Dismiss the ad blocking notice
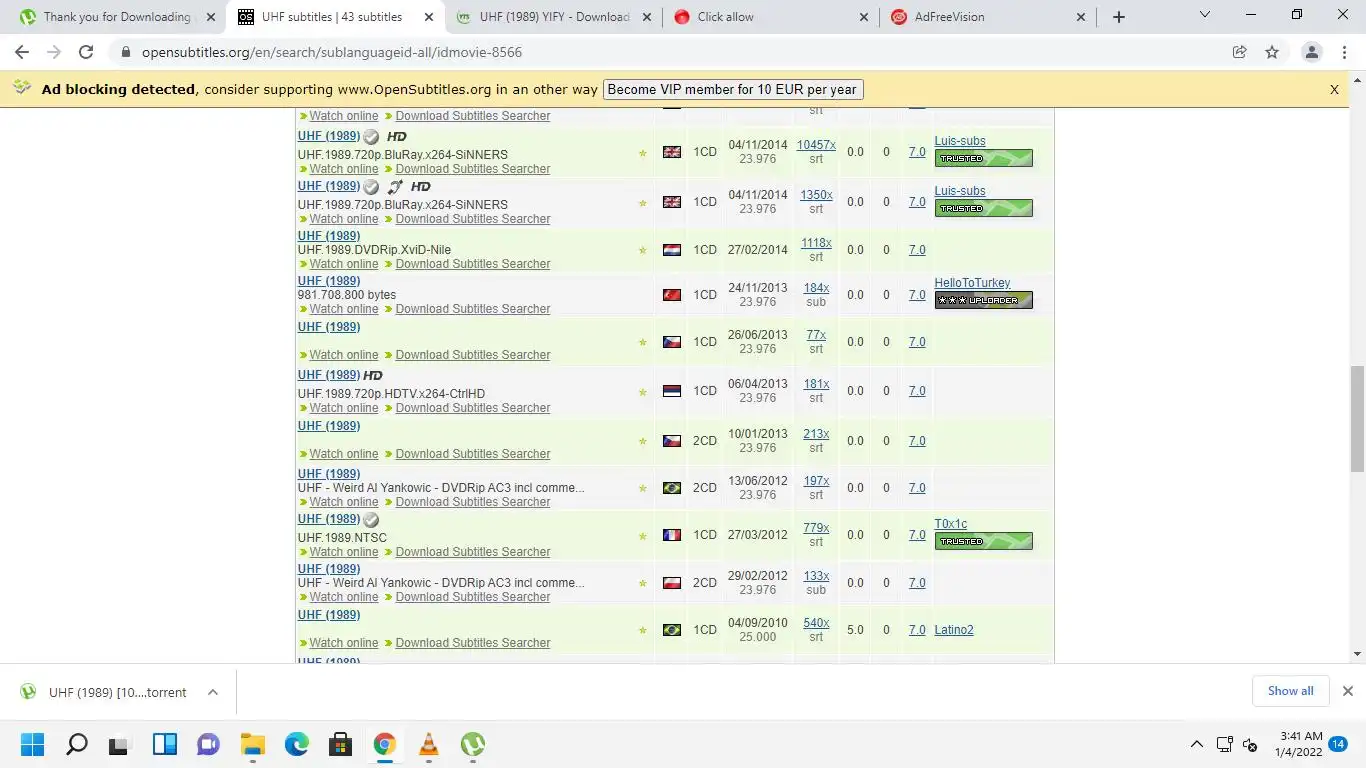Screen dimensions: 1366x768 1334,89
